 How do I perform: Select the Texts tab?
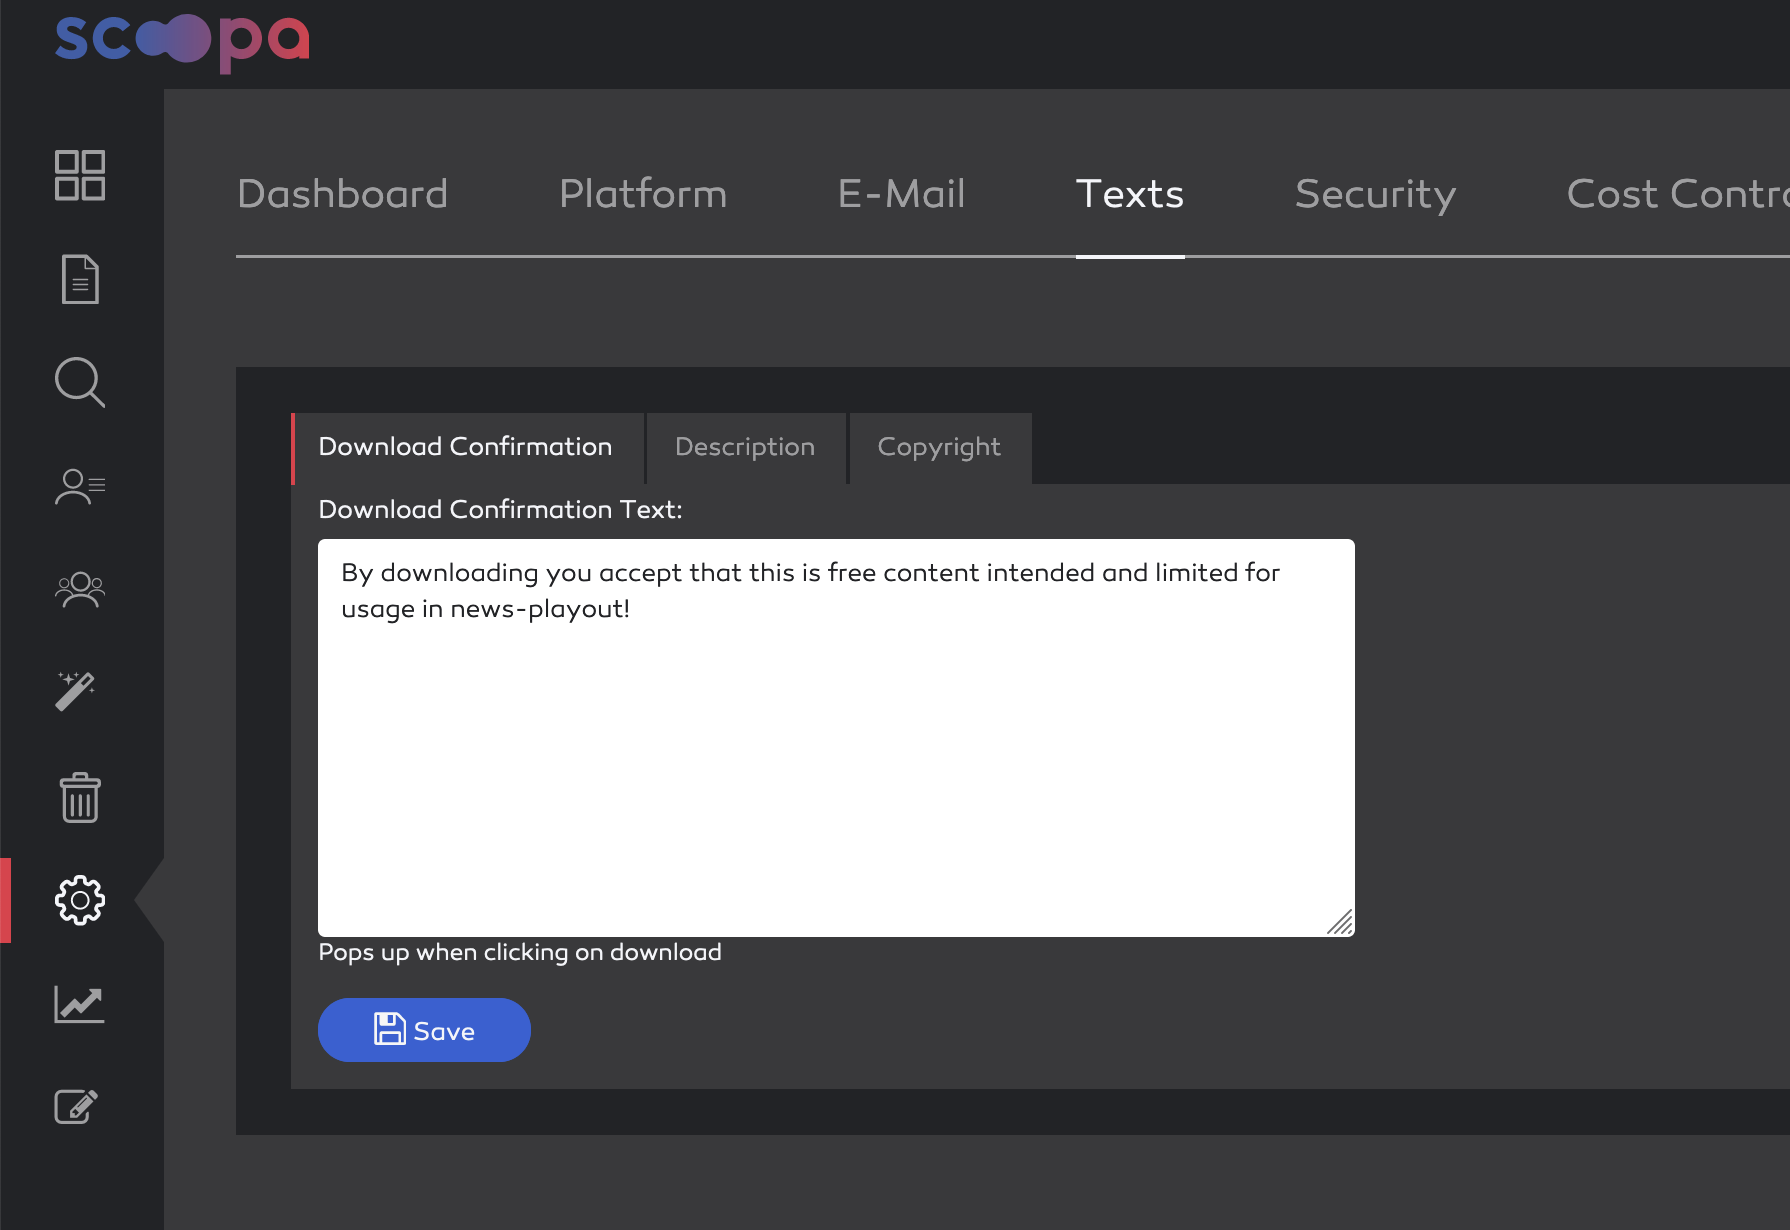click(1130, 194)
